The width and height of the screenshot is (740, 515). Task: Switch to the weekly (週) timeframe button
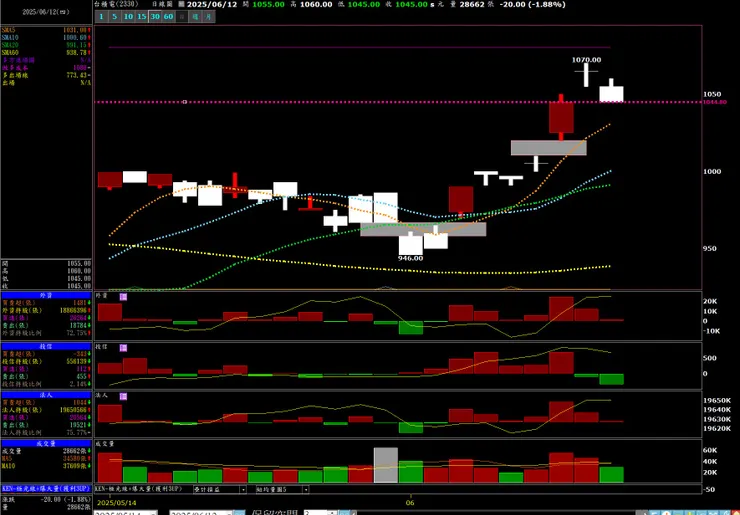[x=195, y=17]
